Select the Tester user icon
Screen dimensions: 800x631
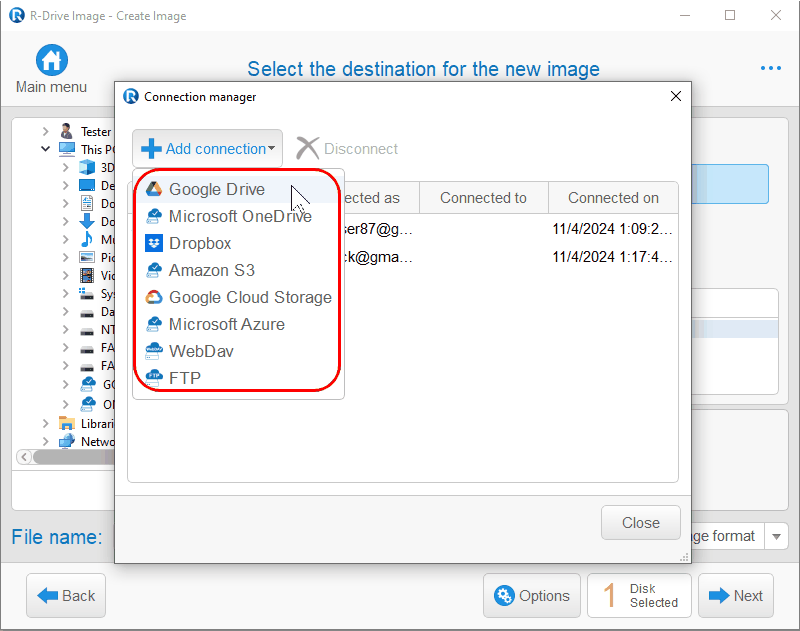coord(66,131)
